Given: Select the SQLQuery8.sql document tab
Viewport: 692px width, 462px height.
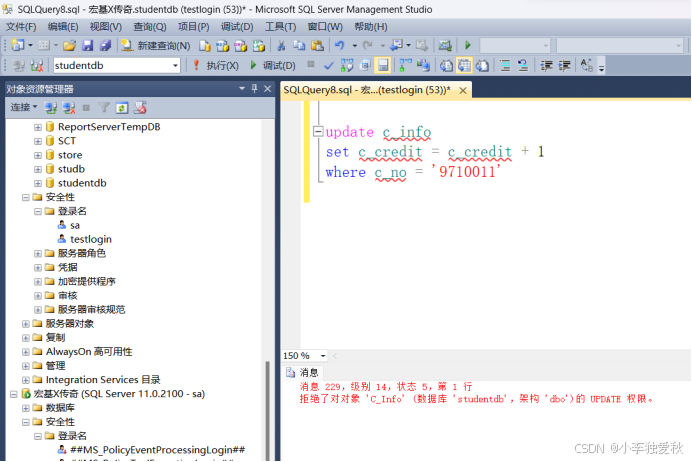Looking at the screenshot, I should coord(367,90).
